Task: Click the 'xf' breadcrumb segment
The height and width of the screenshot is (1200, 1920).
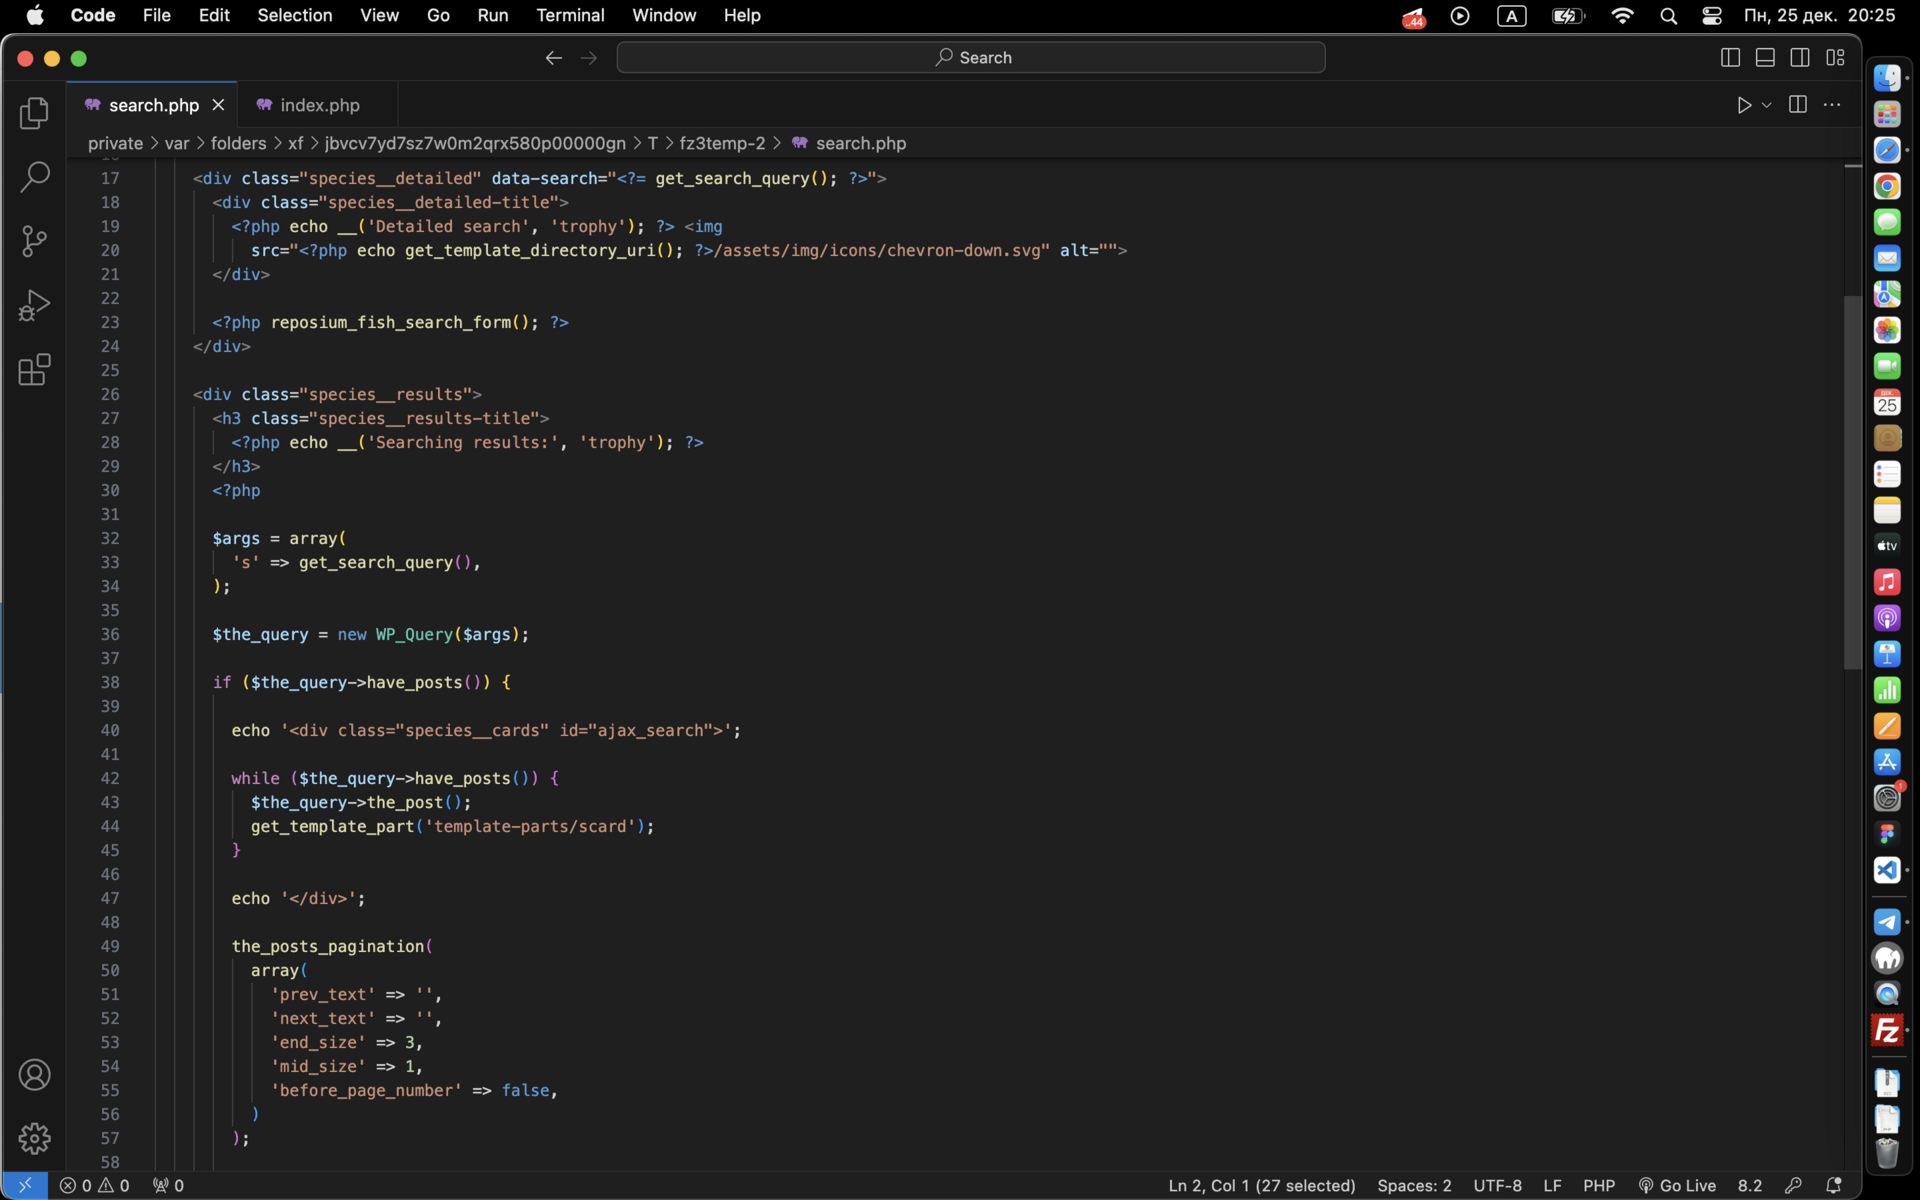Action: coord(296,143)
